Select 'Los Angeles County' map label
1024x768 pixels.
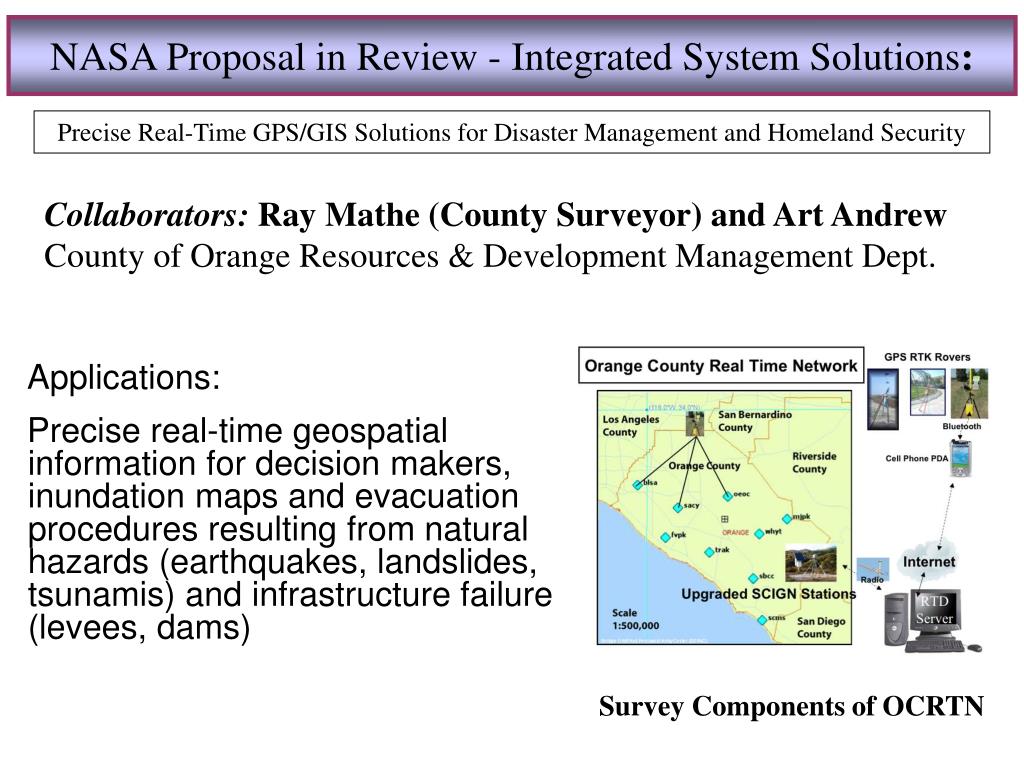630,426
